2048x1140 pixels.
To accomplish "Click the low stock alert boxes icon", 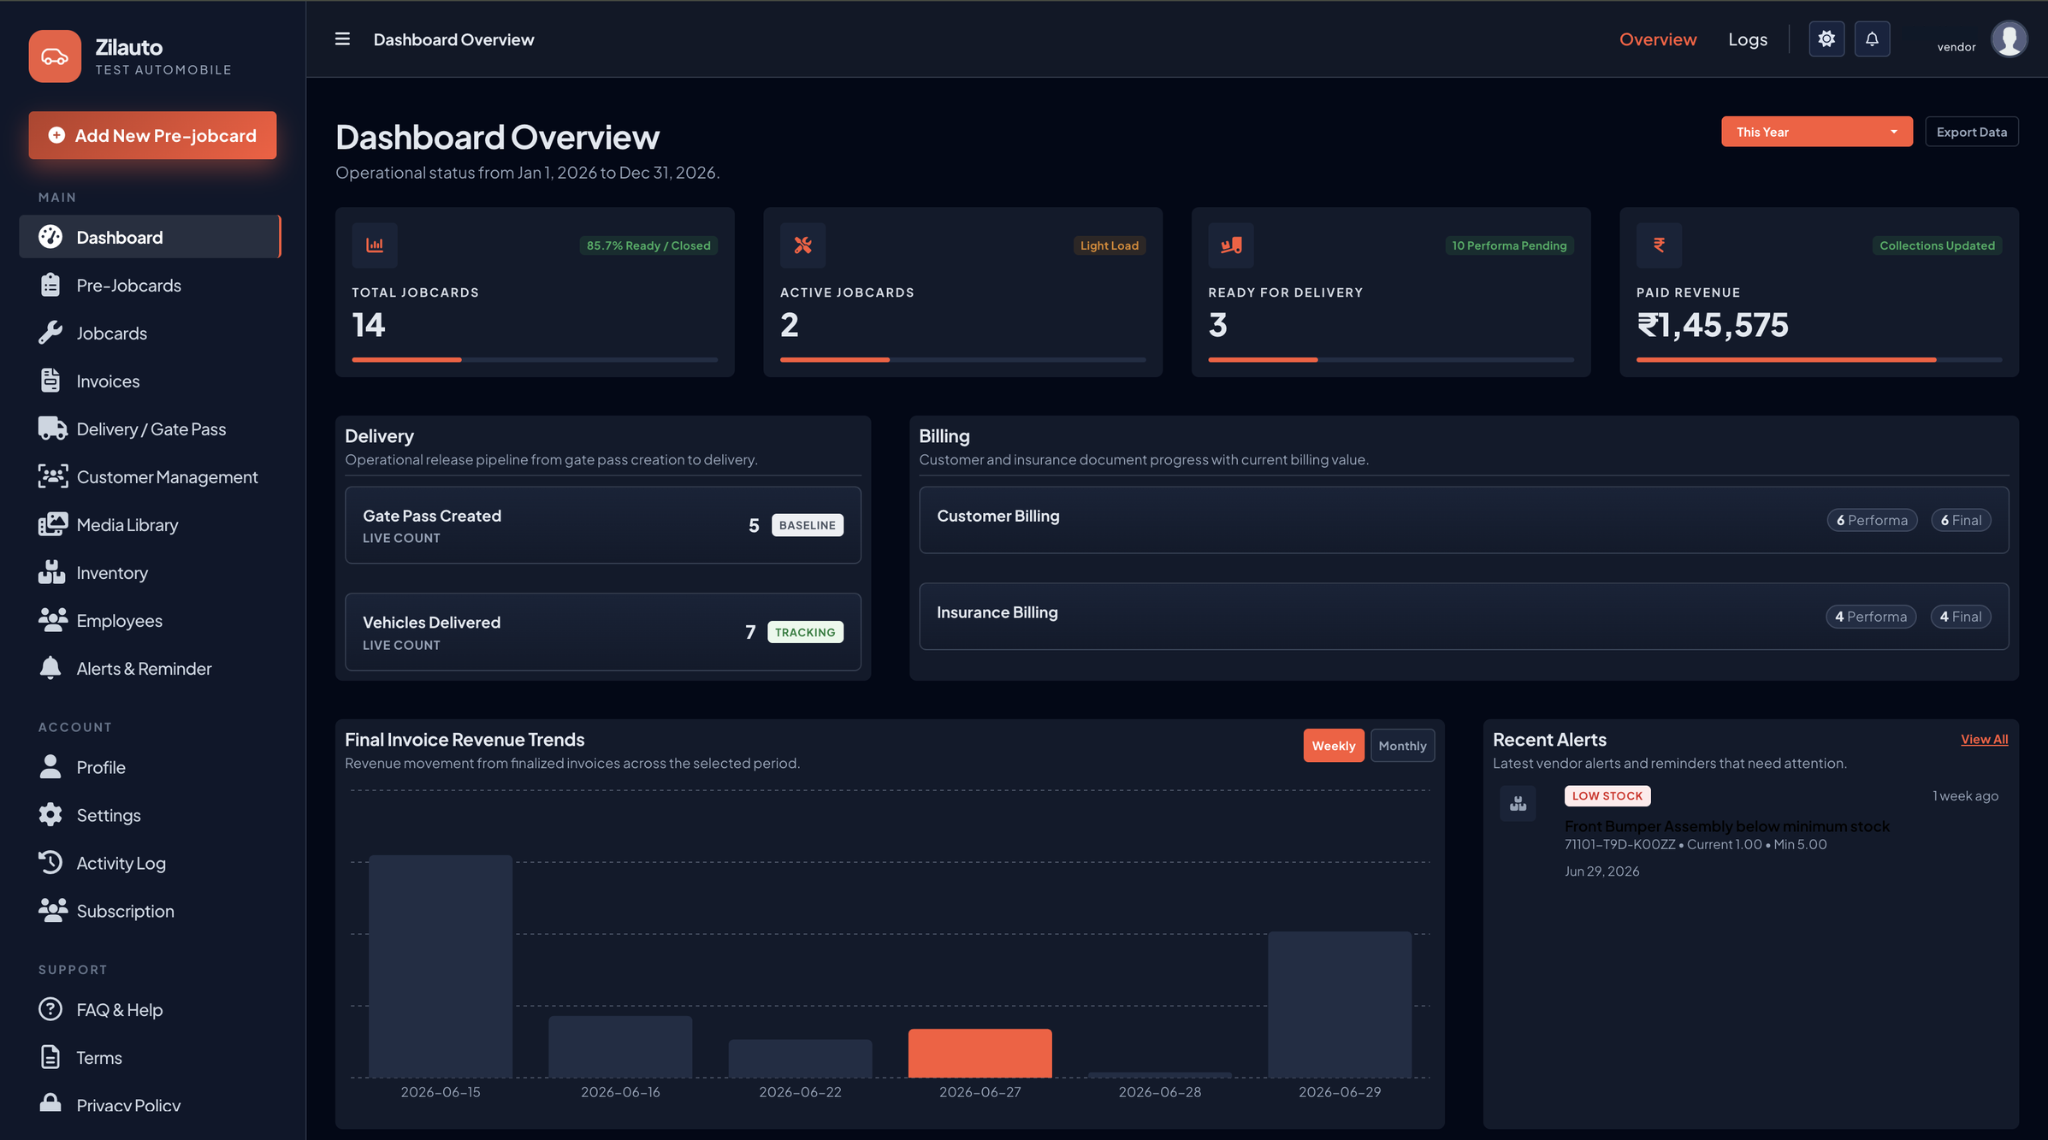I will pyautogui.click(x=1518, y=804).
